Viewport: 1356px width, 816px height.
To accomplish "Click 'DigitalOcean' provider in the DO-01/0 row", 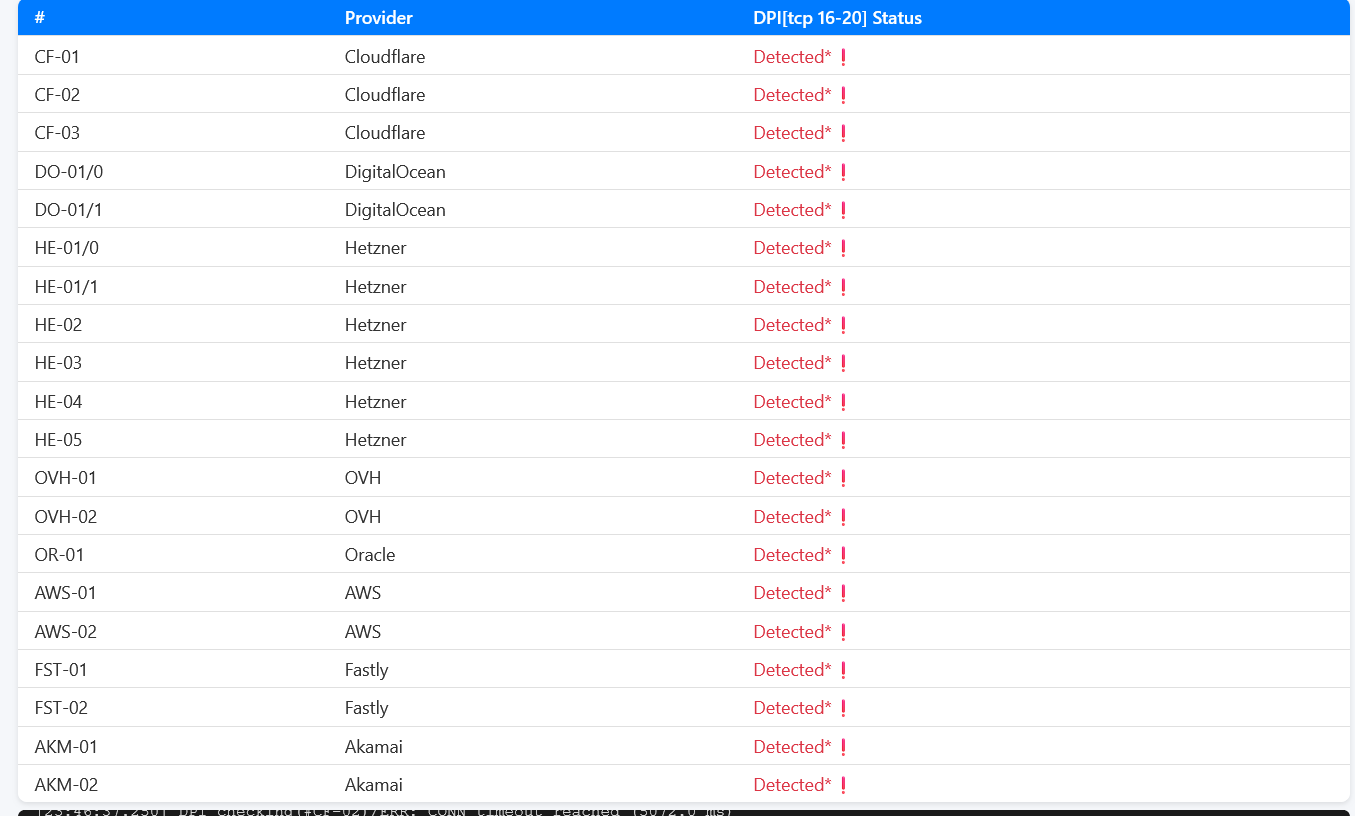I will 395,172.
